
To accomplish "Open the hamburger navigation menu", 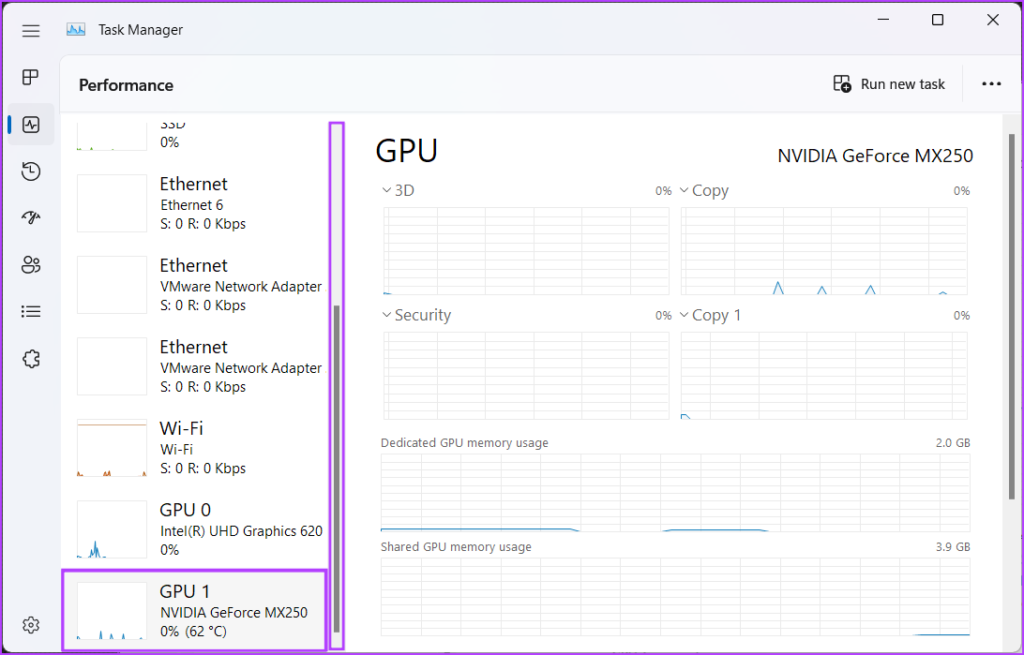I will coord(31,30).
